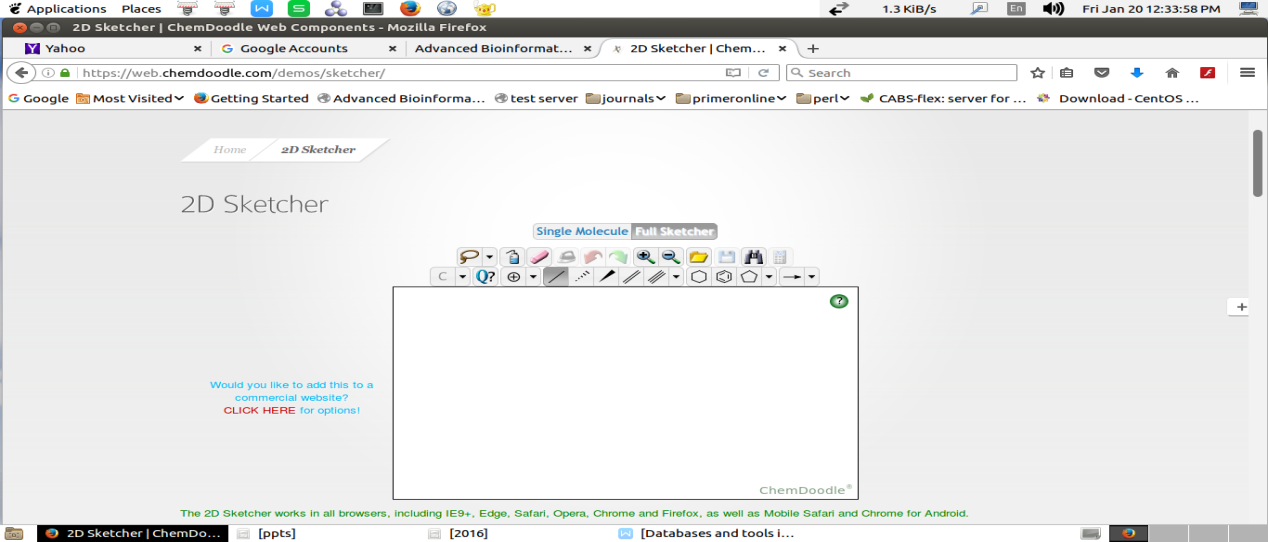Open the Lasso tool options dropdown
This screenshot has width=1268, height=542.
[x=490, y=257]
